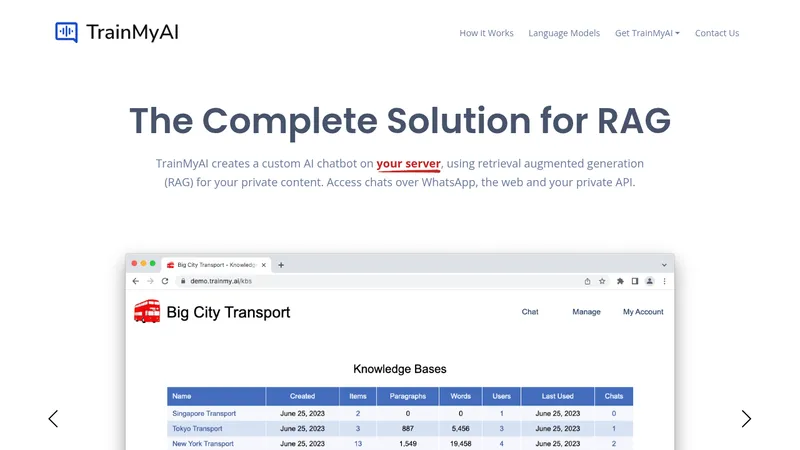Go to Language Models page
Image resolution: width=800 pixels, height=450 pixels.
click(564, 33)
